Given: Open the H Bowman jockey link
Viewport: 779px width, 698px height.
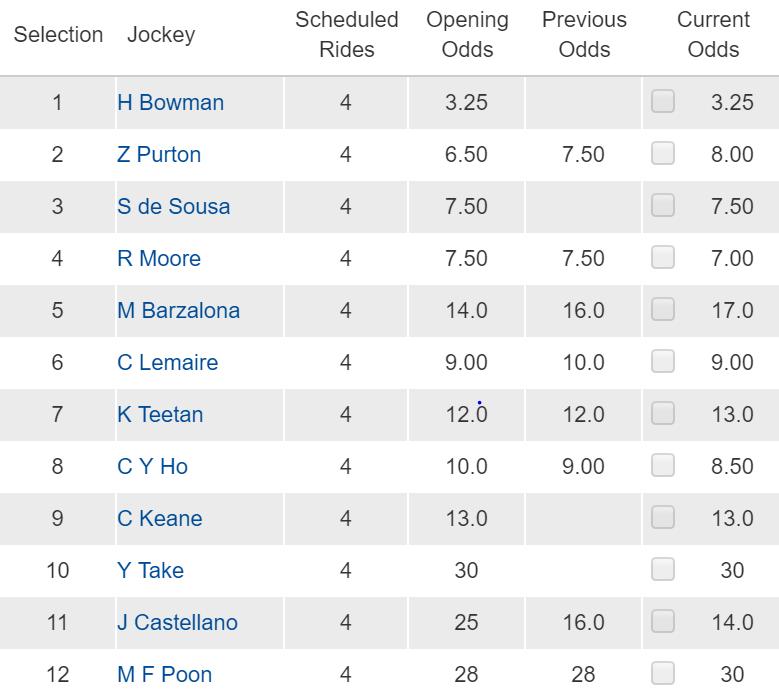Looking at the screenshot, I should 170,102.
